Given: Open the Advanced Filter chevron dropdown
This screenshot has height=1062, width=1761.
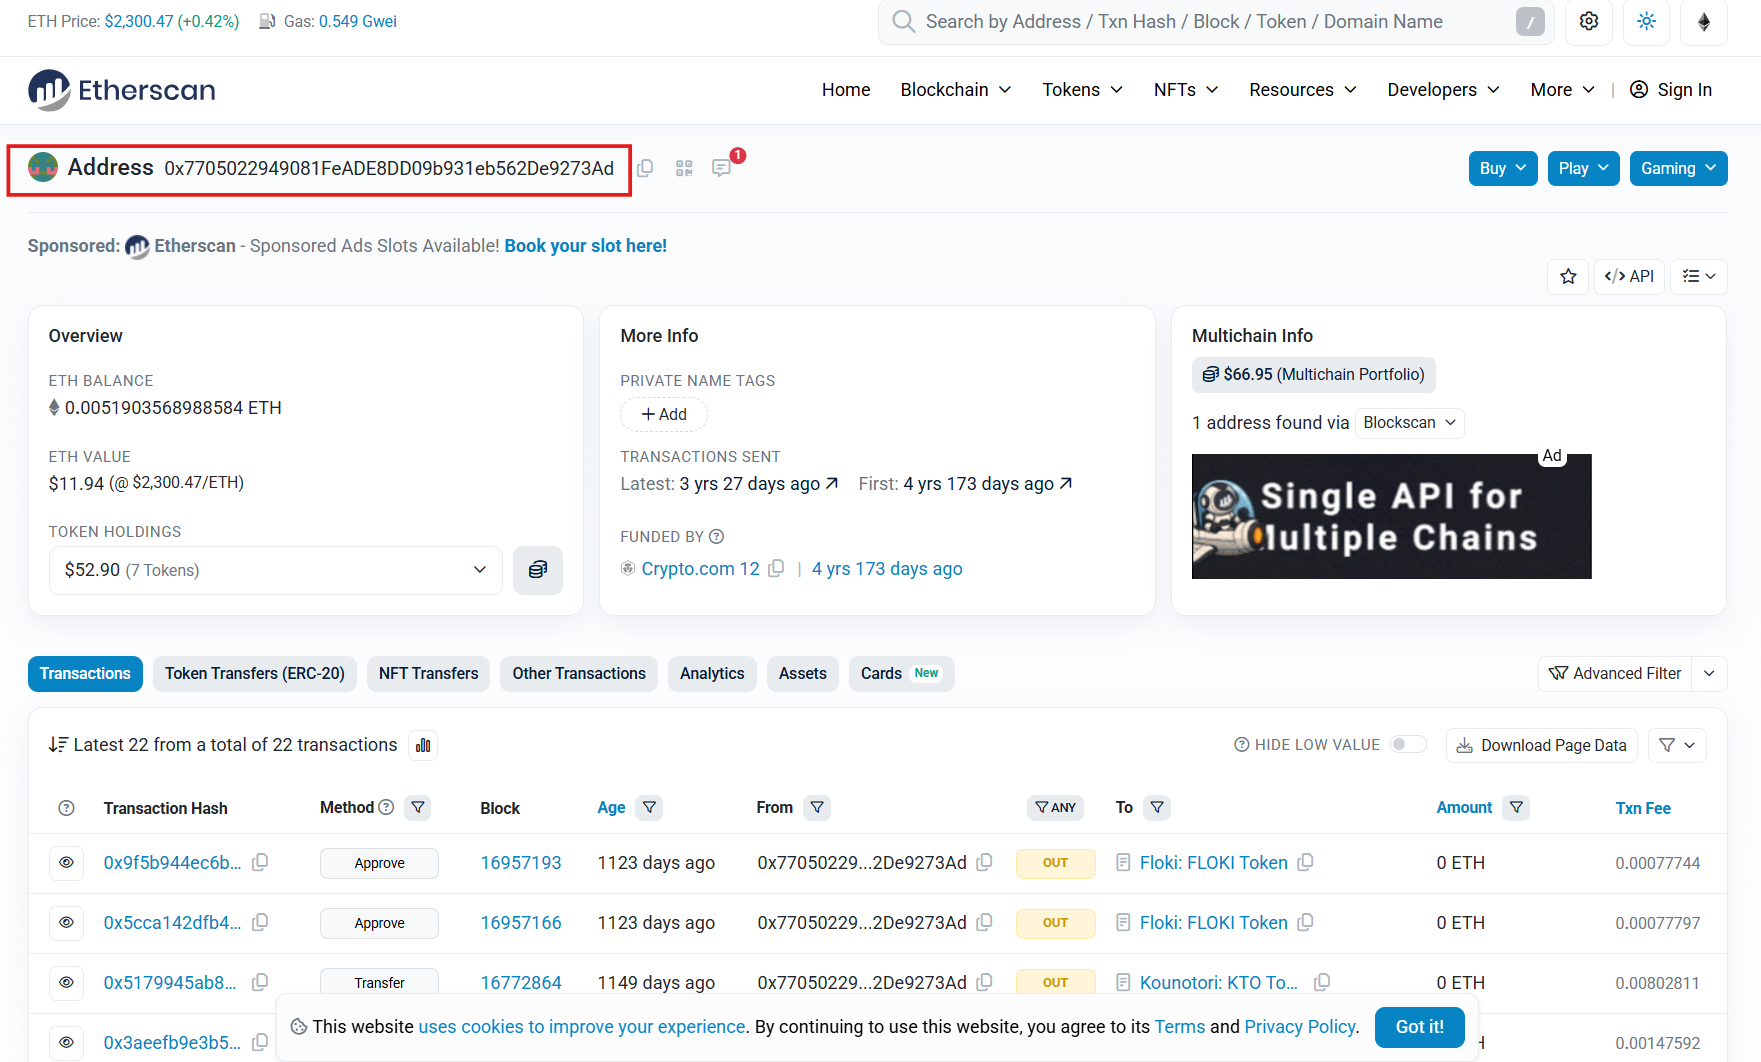Looking at the screenshot, I should point(1709,674).
